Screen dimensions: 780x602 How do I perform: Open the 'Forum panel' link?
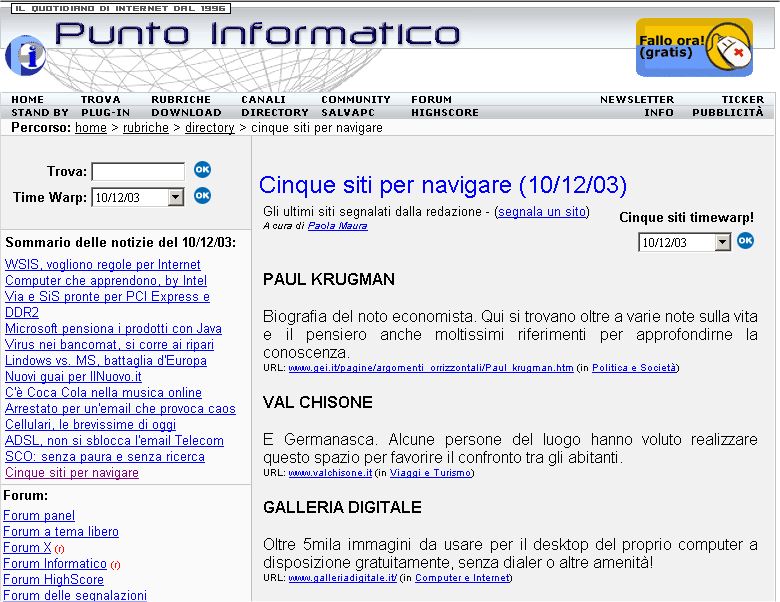(39, 515)
